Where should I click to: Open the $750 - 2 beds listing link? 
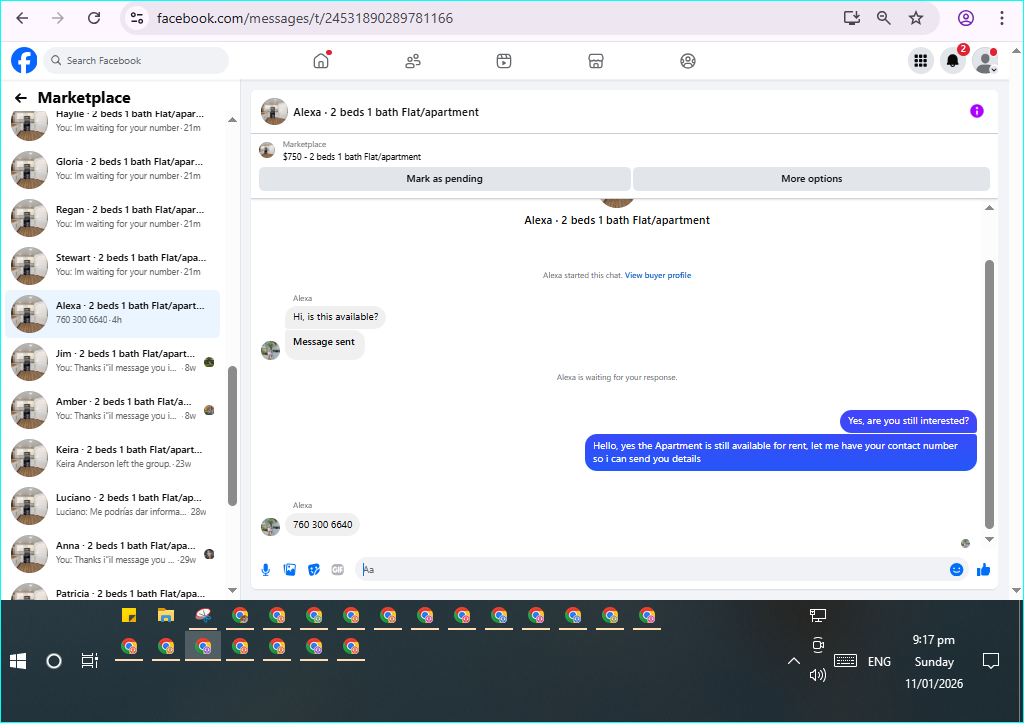tap(351, 157)
